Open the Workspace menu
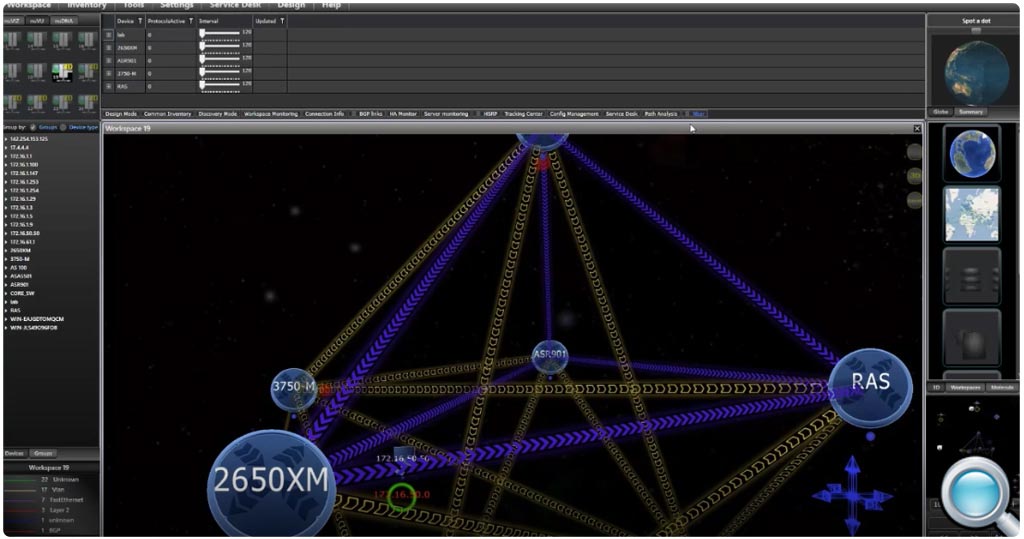The height and width of the screenshot is (539, 1024). tap(28, 5)
